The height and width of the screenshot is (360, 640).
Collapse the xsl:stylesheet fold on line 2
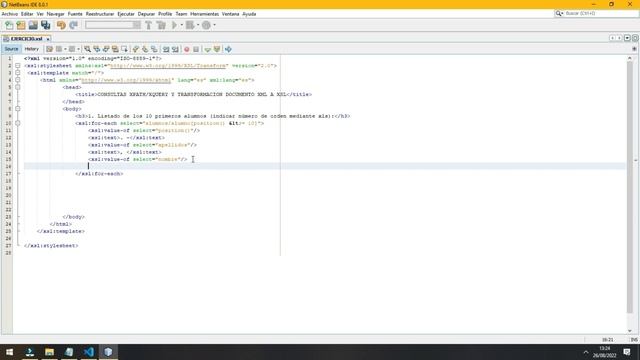(18, 66)
